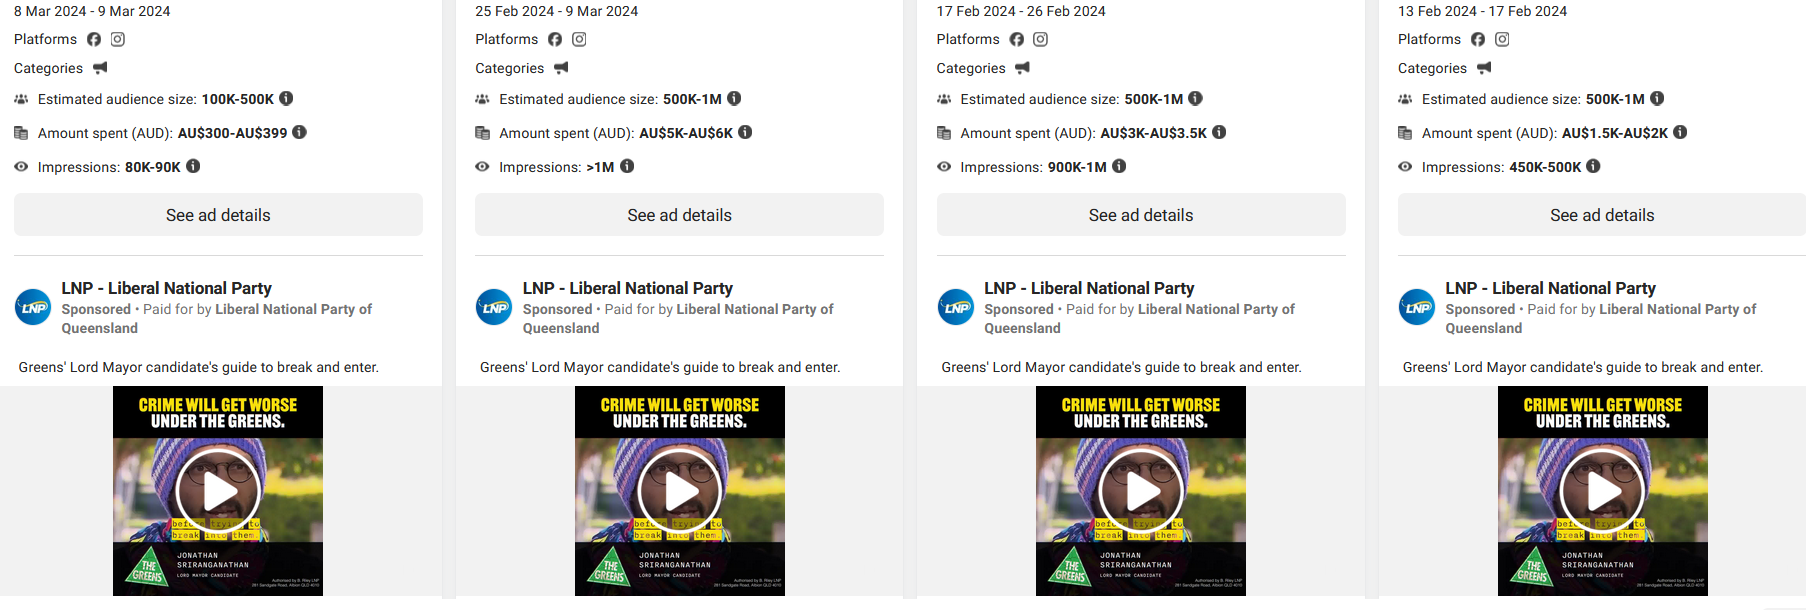Open info icon beside impressions 80K-90K
This screenshot has height=610, width=1806.
(x=193, y=166)
